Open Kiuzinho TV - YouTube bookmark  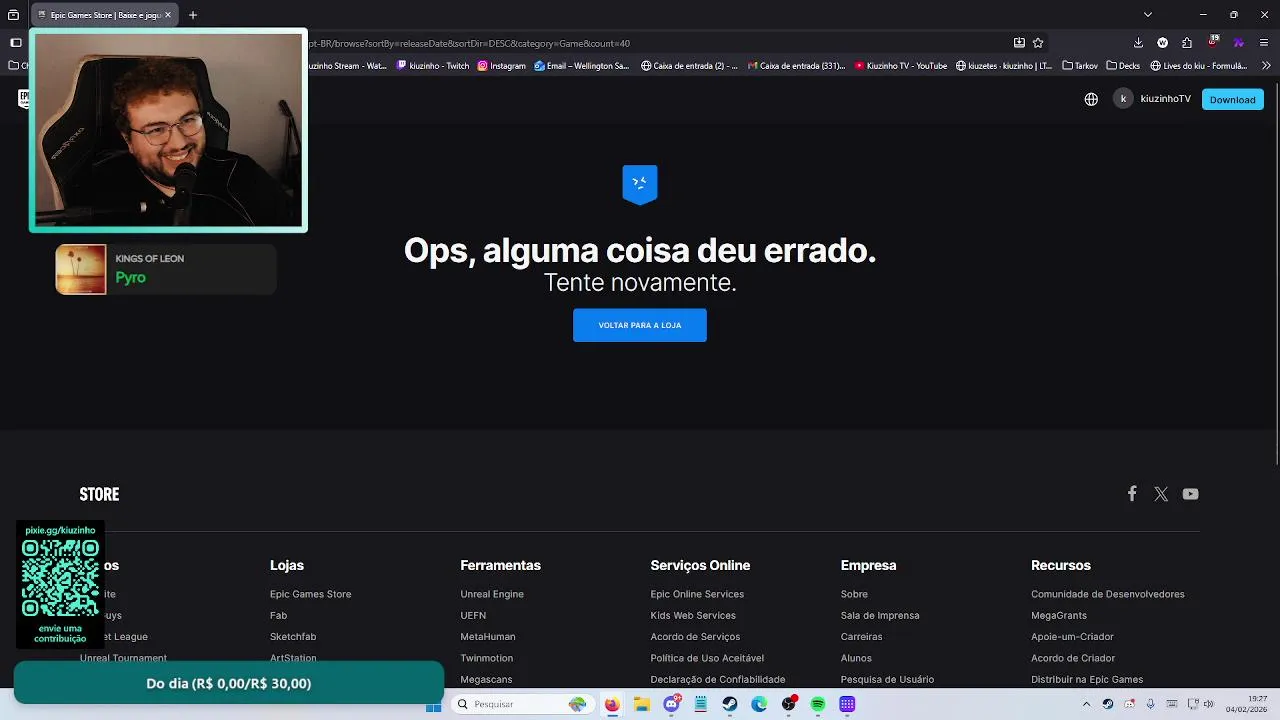click(x=901, y=66)
